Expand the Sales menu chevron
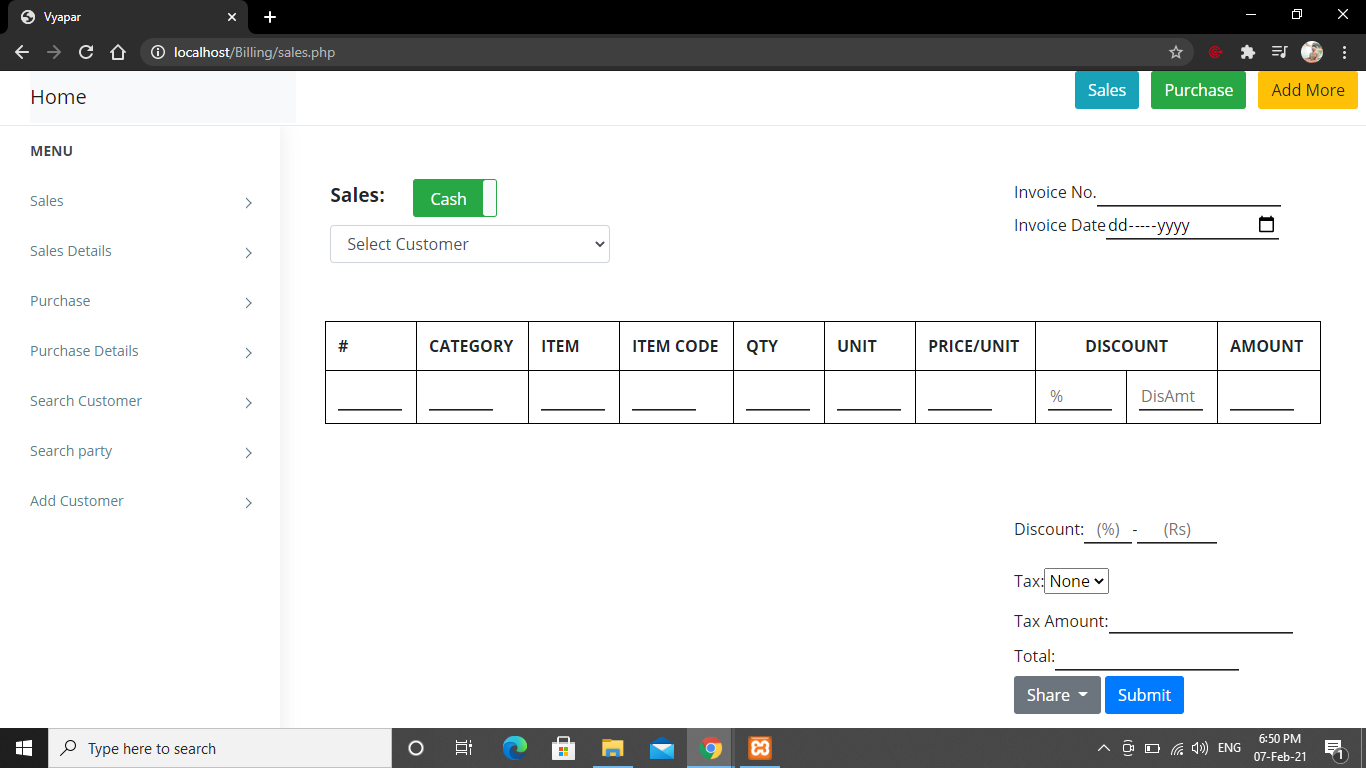This screenshot has height=768, width=1366. (x=249, y=203)
